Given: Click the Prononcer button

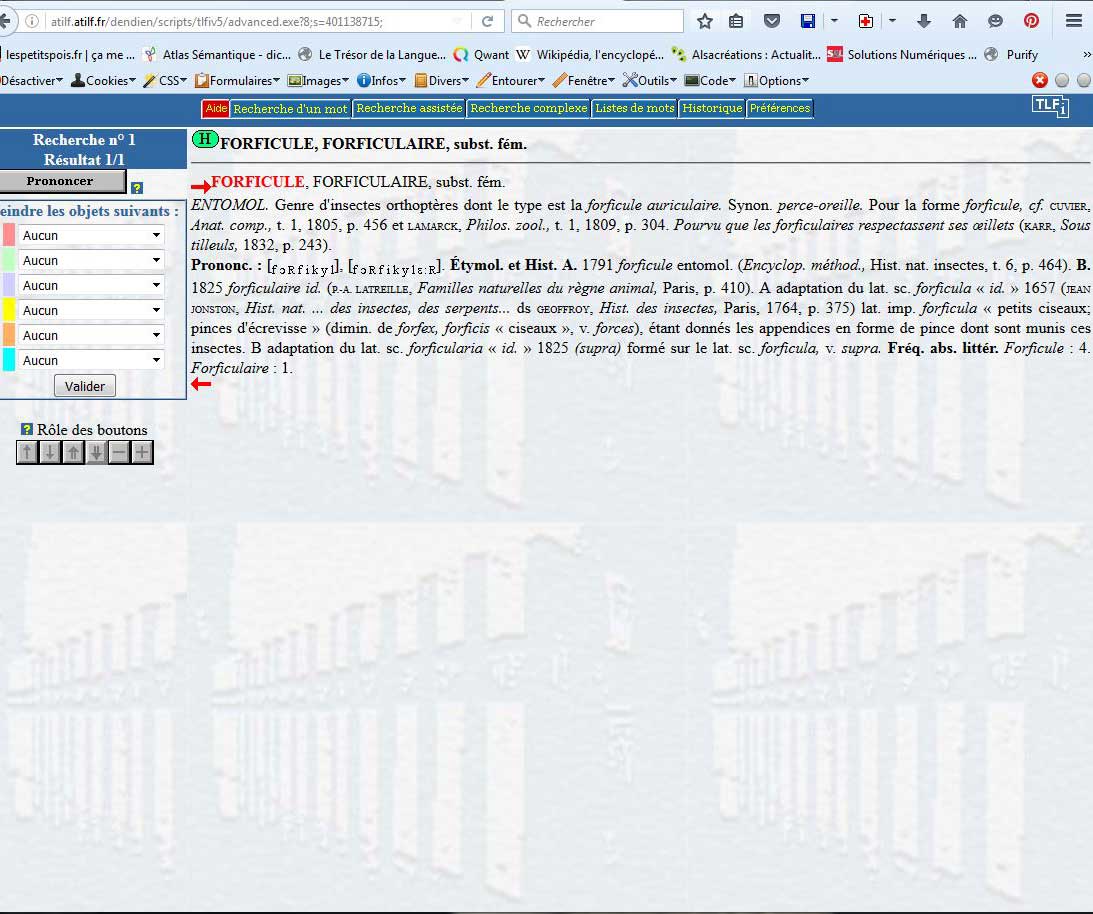Looking at the screenshot, I should (61, 181).
